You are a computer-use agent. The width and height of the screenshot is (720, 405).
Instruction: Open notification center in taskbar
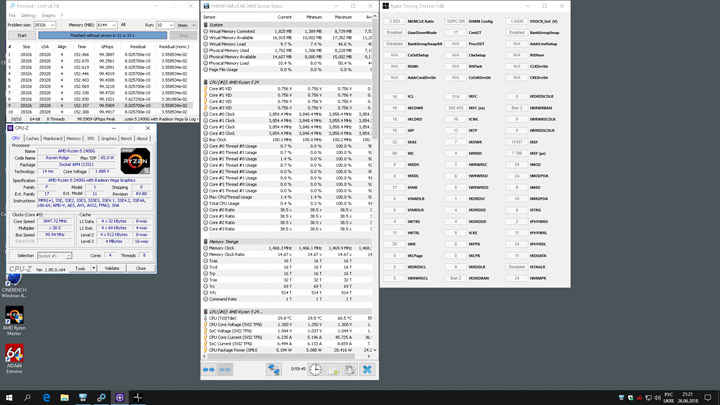click(708, 398)
